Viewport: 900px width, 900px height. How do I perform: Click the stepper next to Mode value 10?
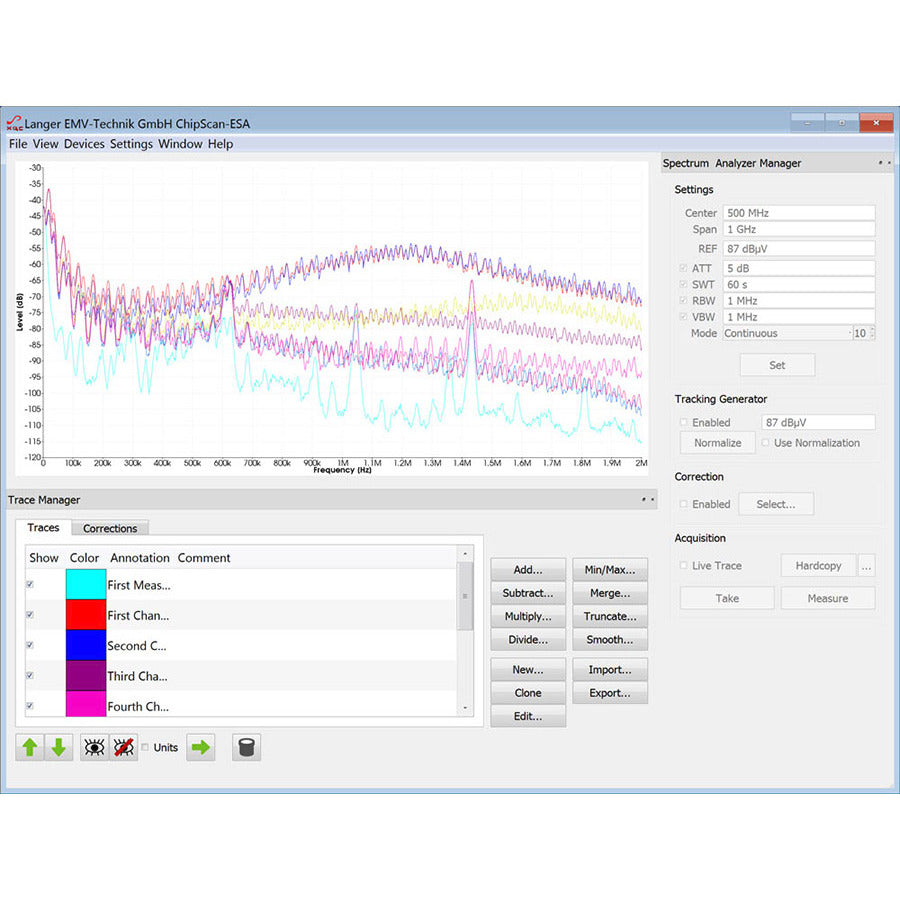pyautogui.click(x=871, y=333)
